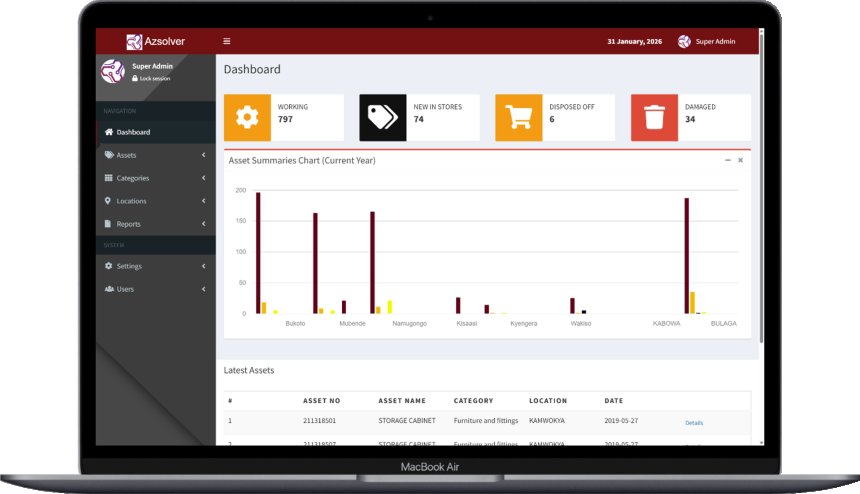860x494 pixels.
Task: Click the Mubende axis label
Action: [352, 323]
